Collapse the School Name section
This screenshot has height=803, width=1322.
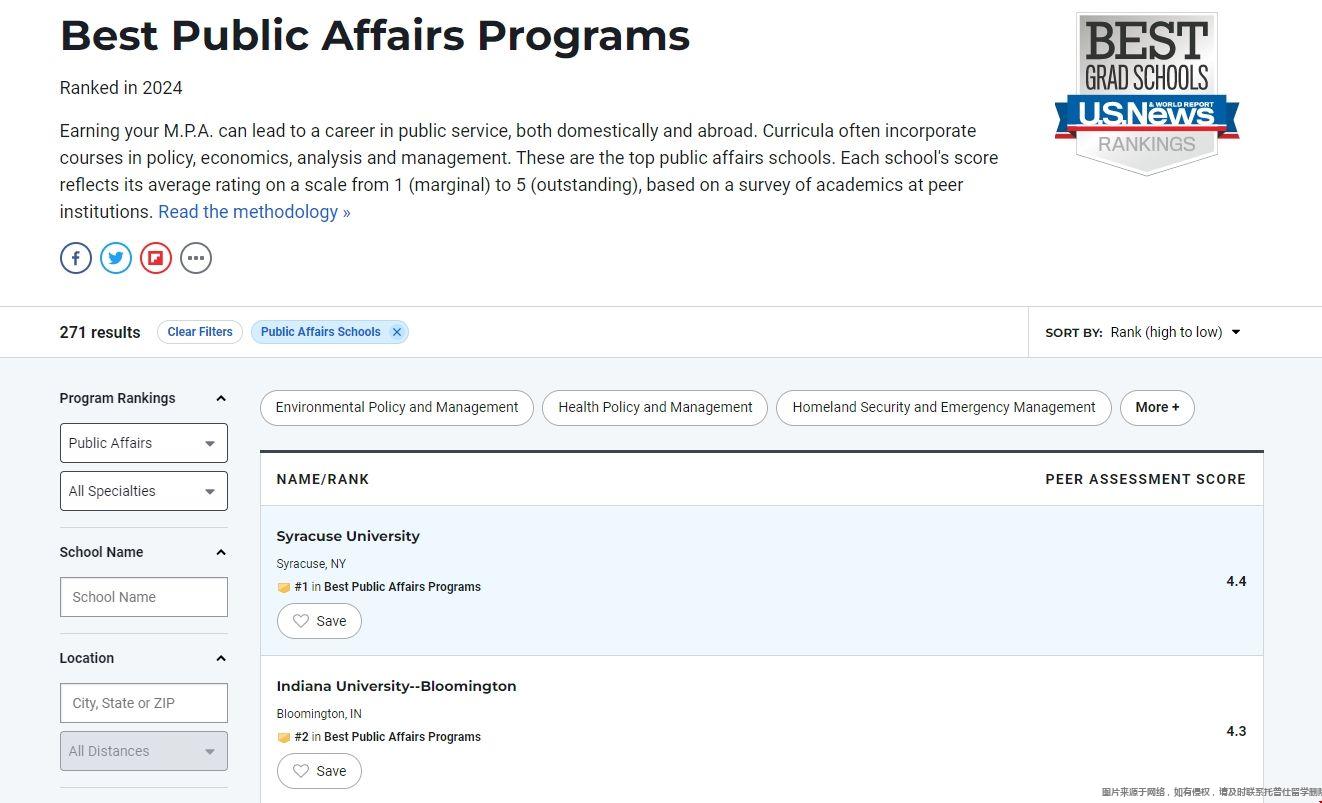pos(221,552)
